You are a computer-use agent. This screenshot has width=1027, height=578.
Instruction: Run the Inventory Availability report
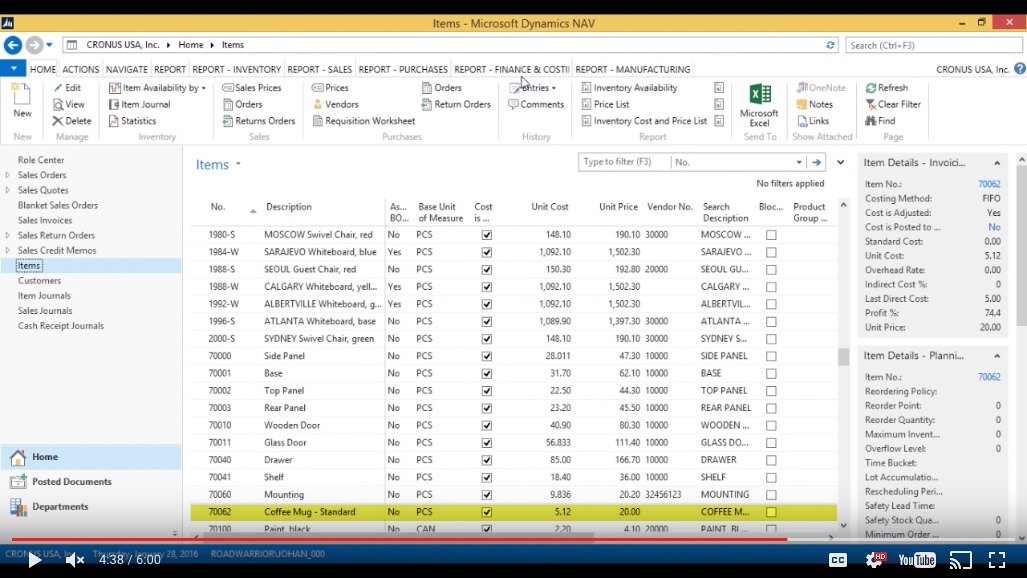tap(629, 88)
